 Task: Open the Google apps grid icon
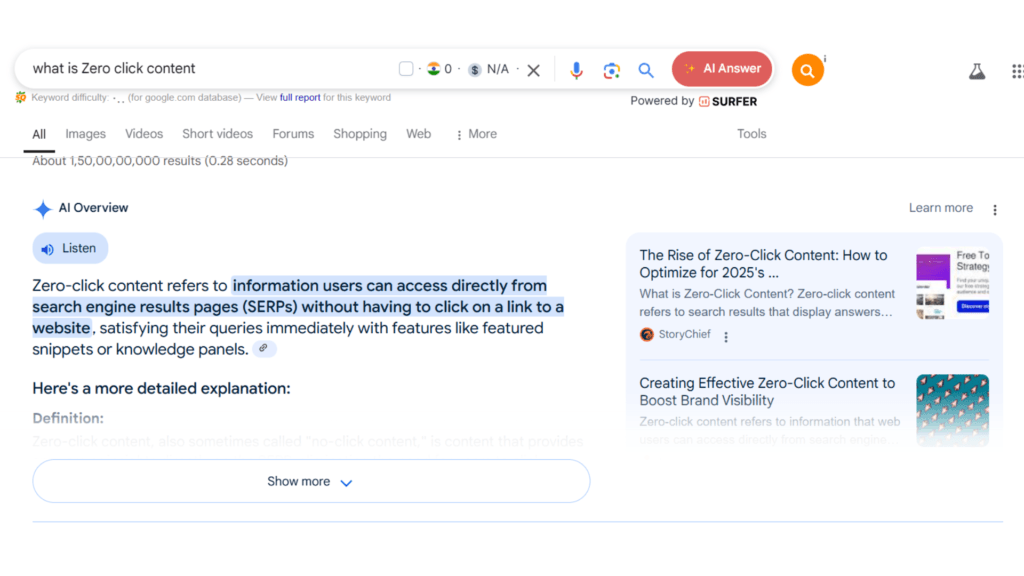click(1016, 71)
